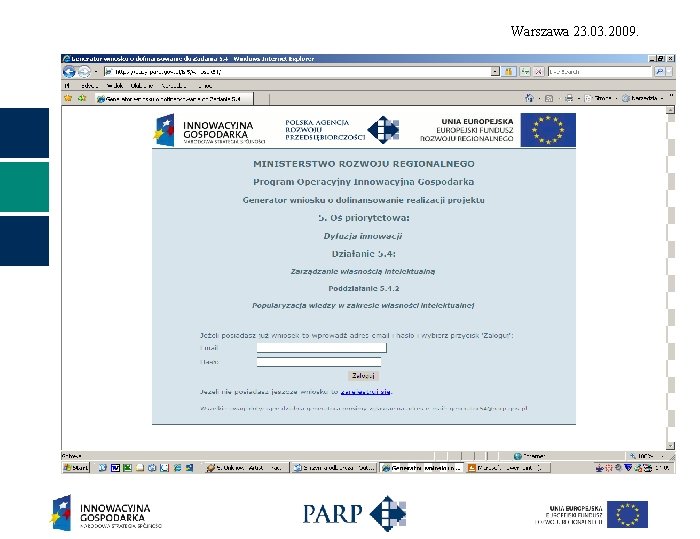Open the Narzędzia menu in menu bar

click(174, 85)
